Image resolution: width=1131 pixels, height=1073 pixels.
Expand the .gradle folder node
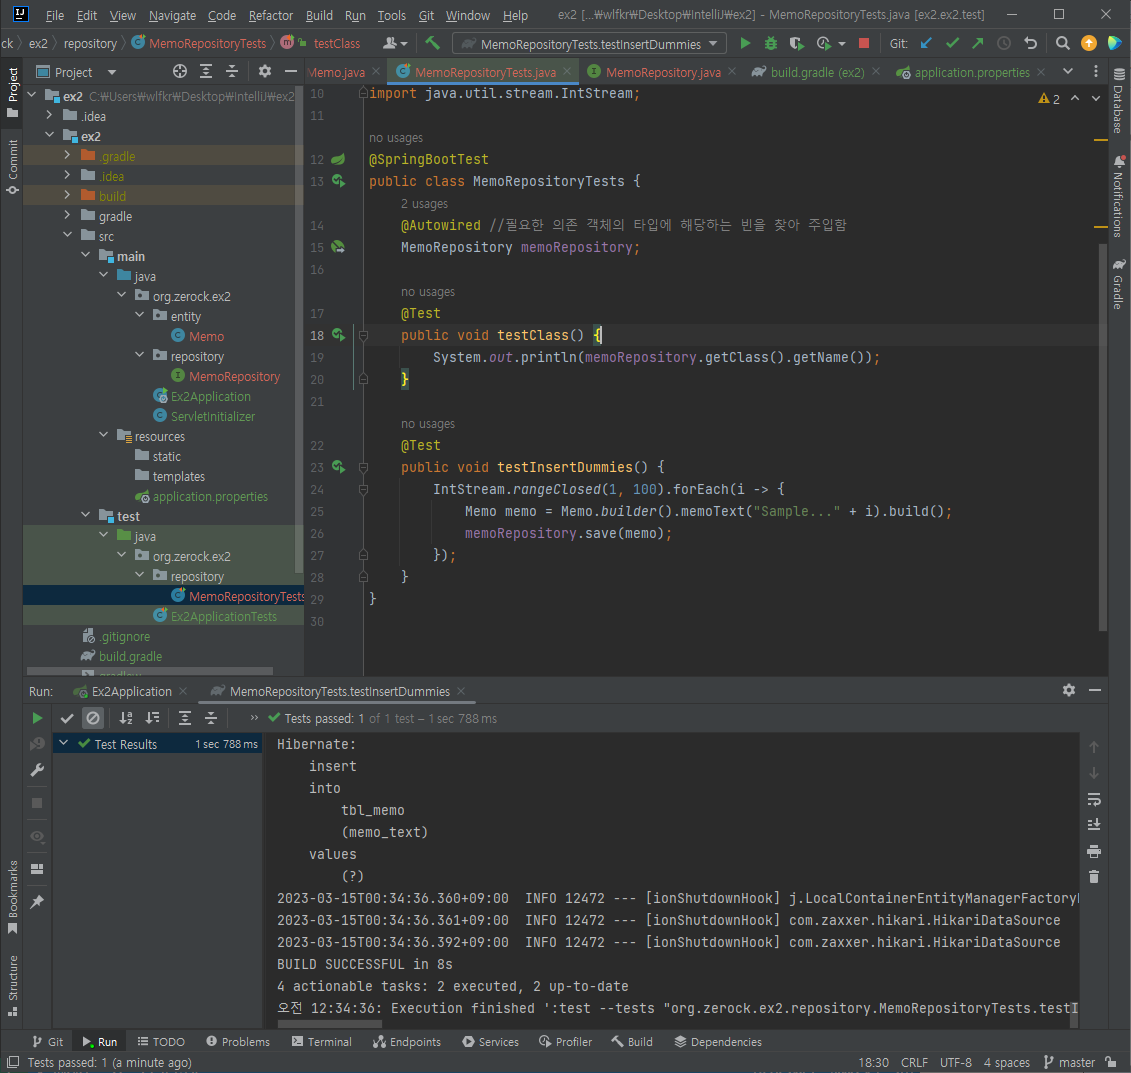(68, 155)
